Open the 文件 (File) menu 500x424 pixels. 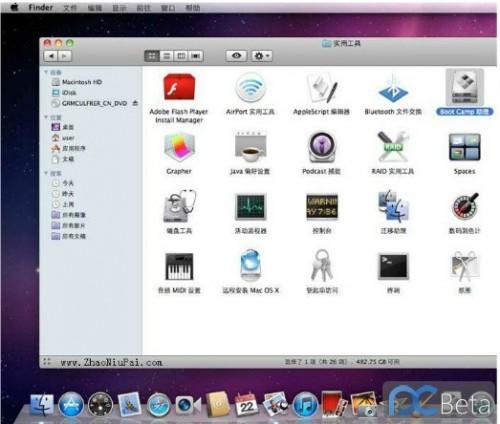point(70,8)
